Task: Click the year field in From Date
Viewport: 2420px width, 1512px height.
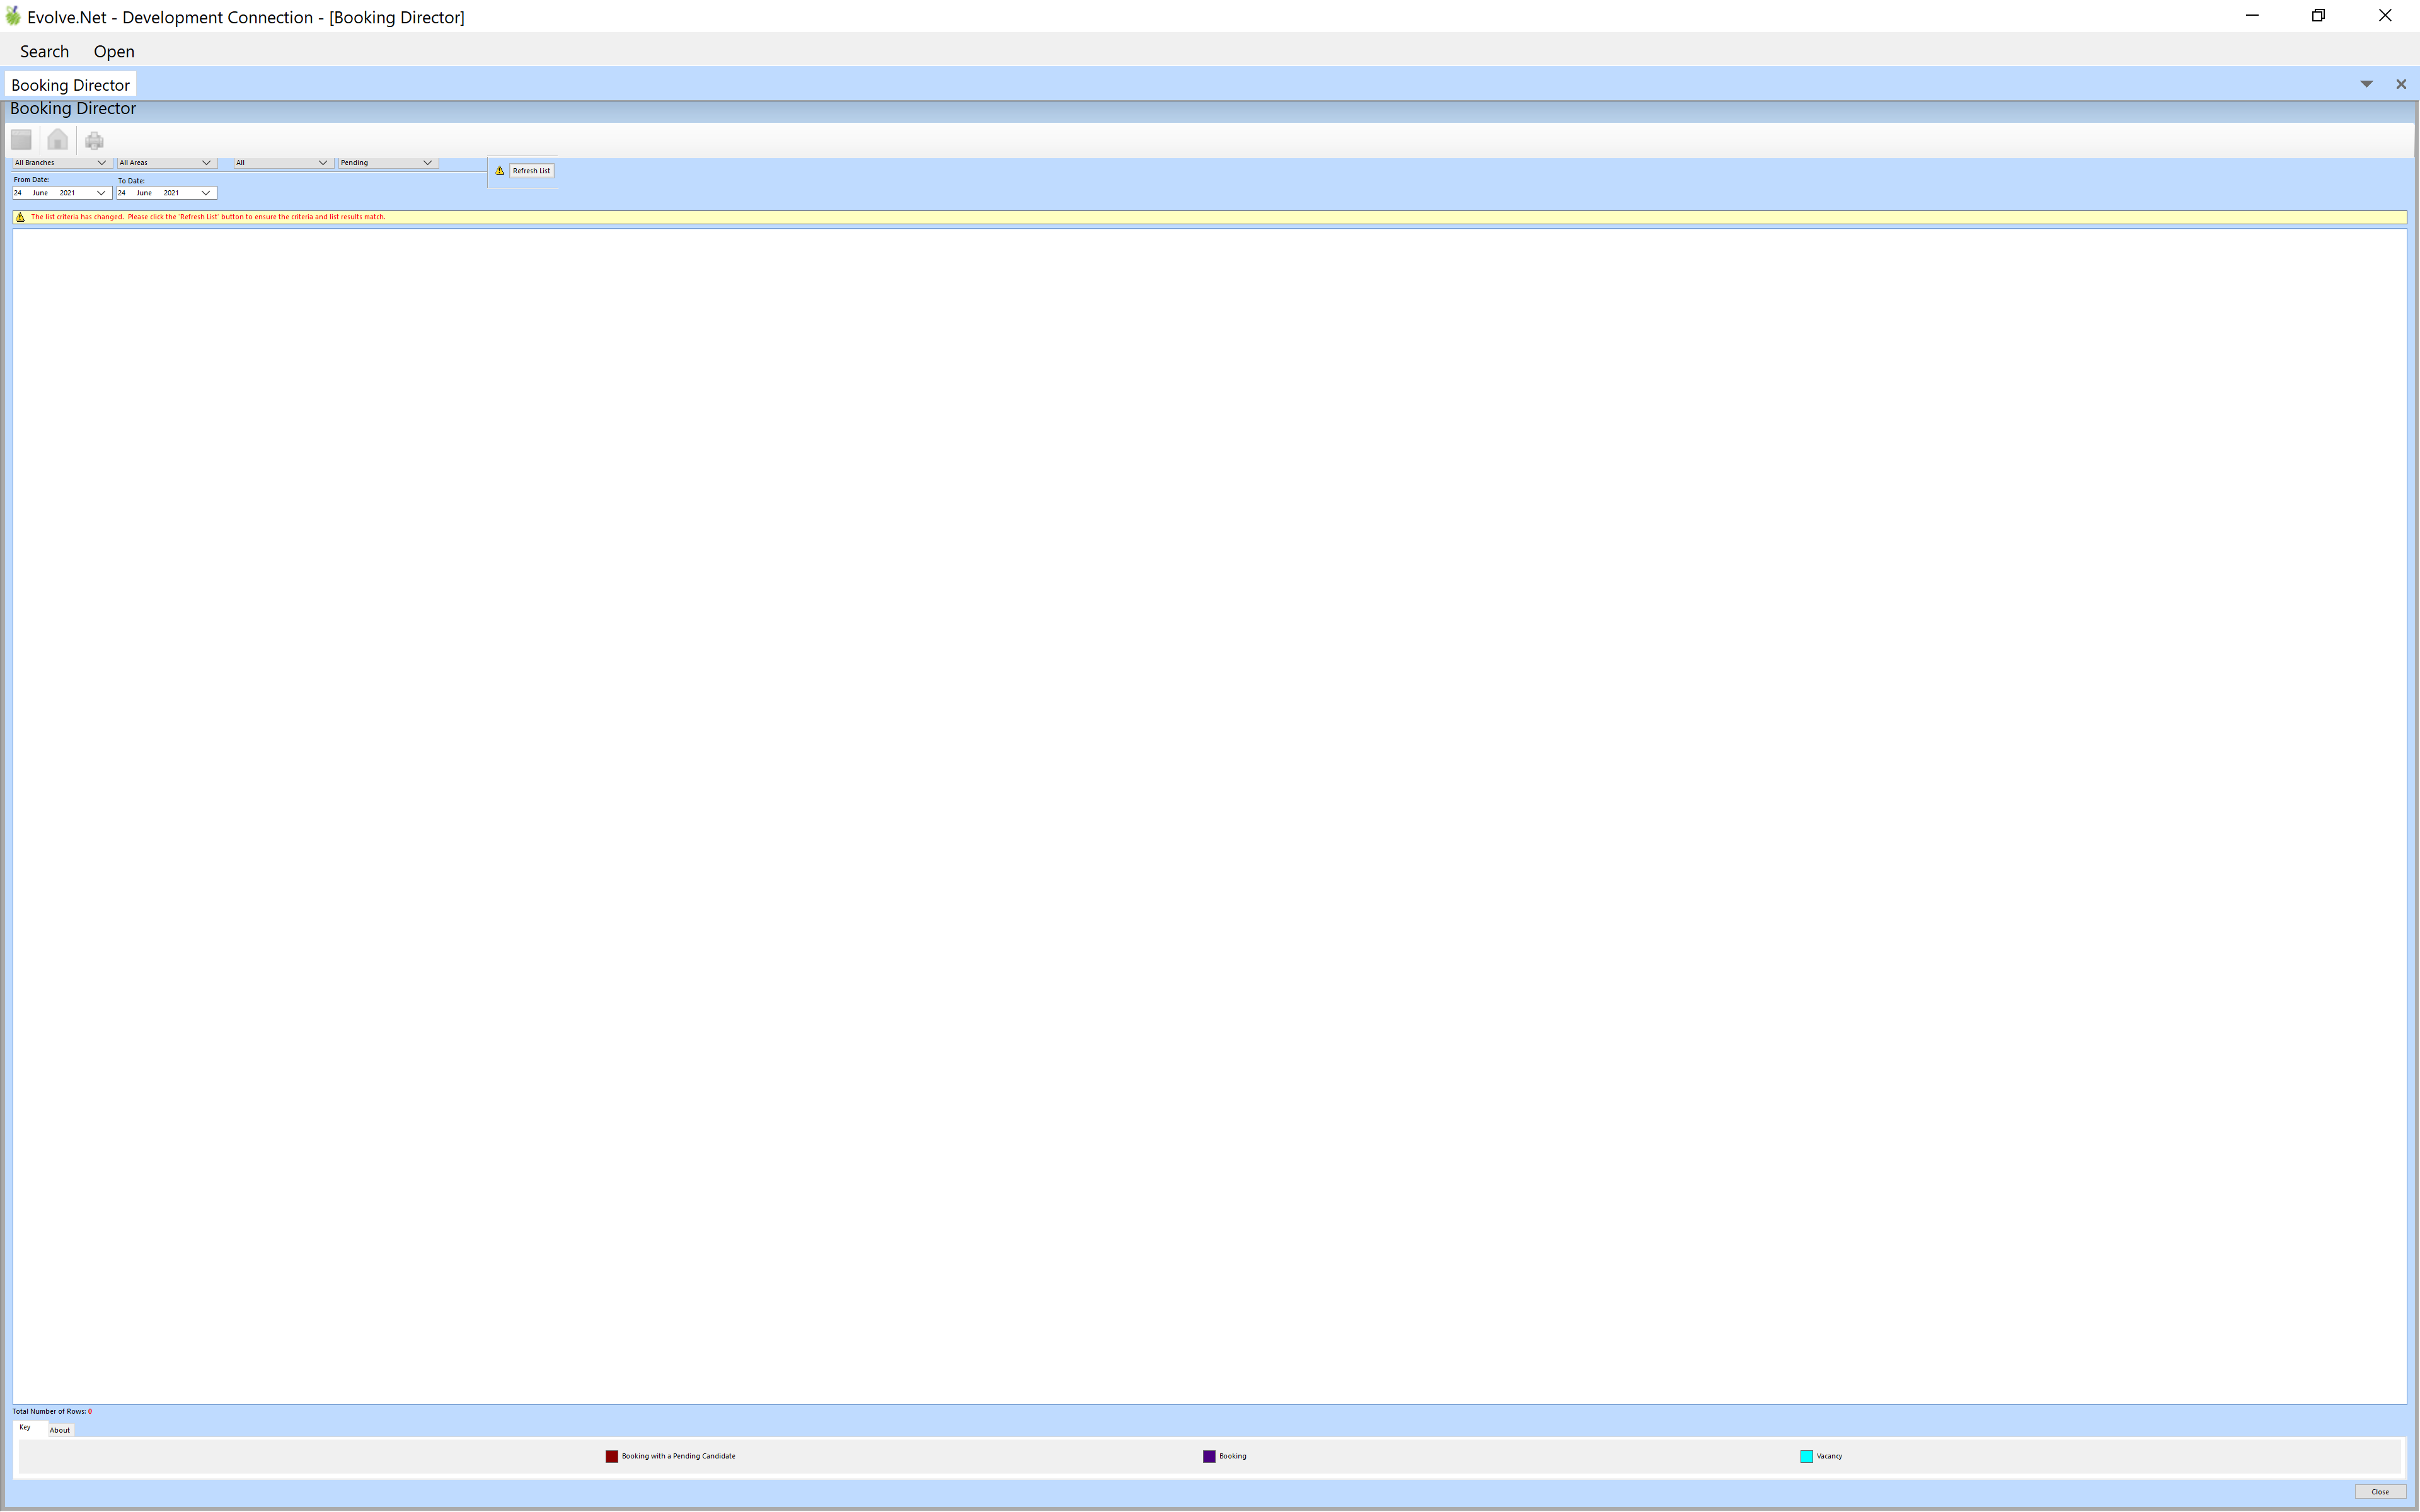Action: tap(67, 193)
